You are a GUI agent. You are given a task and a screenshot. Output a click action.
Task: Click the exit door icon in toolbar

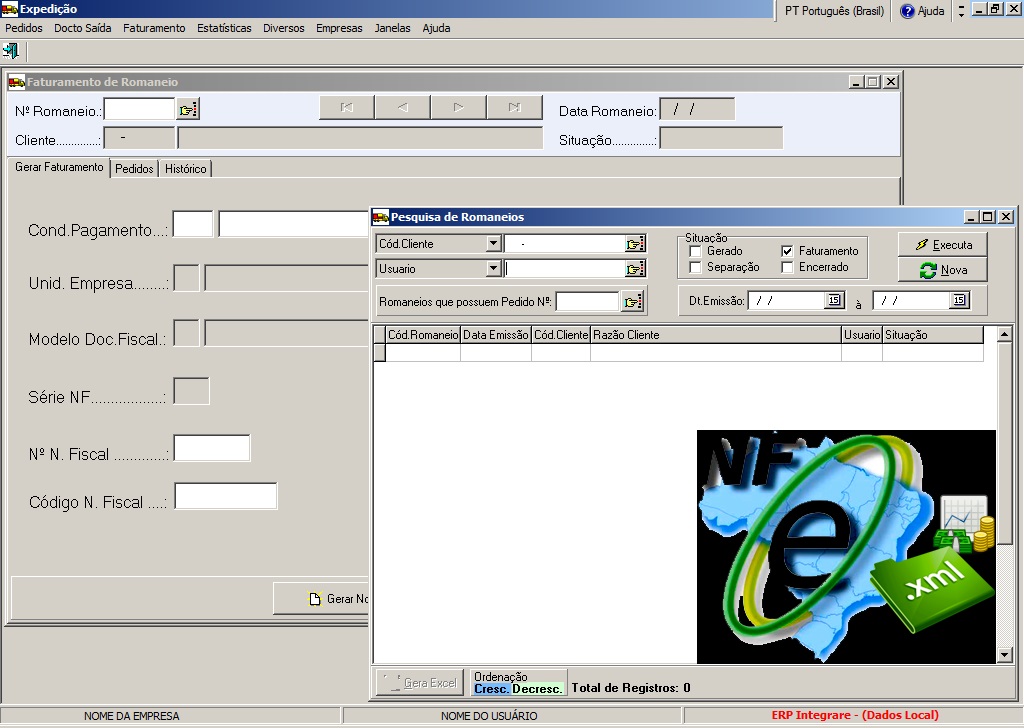click(11, 50)
